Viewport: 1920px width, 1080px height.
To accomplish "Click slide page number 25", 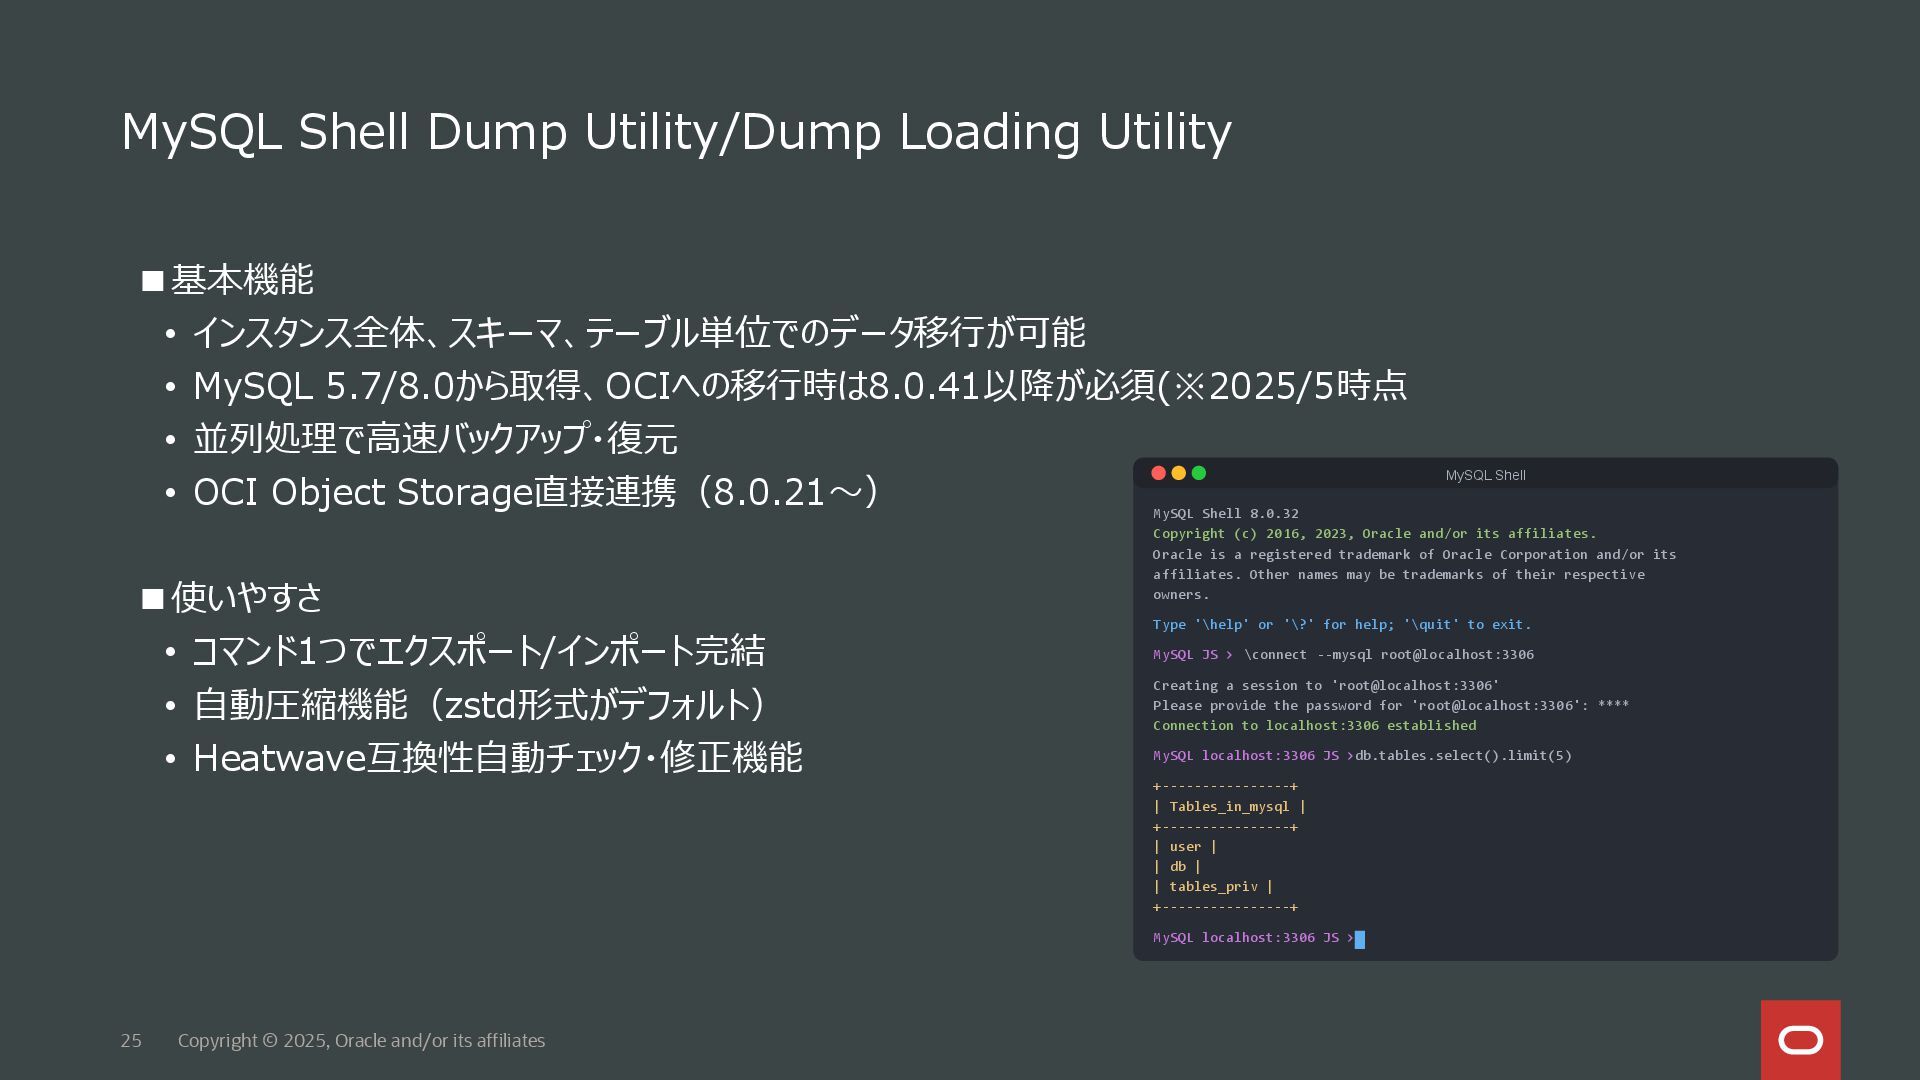I will click(131, 1041).
